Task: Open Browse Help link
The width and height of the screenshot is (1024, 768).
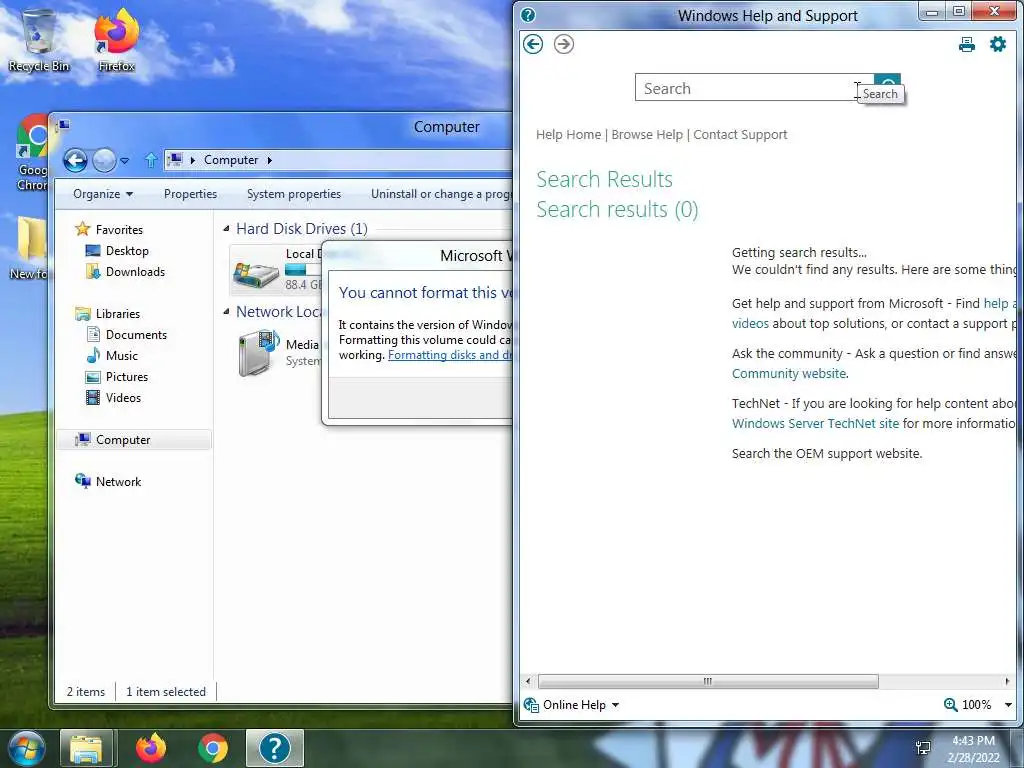Action: 647,135
